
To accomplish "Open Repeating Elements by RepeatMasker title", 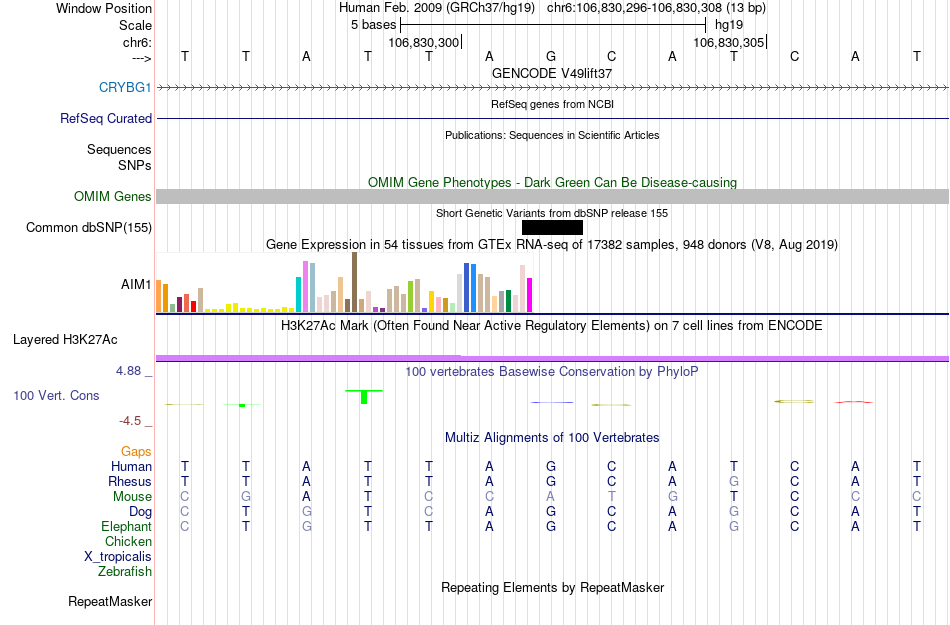I will pyautogui.click(x=552, y=587).
